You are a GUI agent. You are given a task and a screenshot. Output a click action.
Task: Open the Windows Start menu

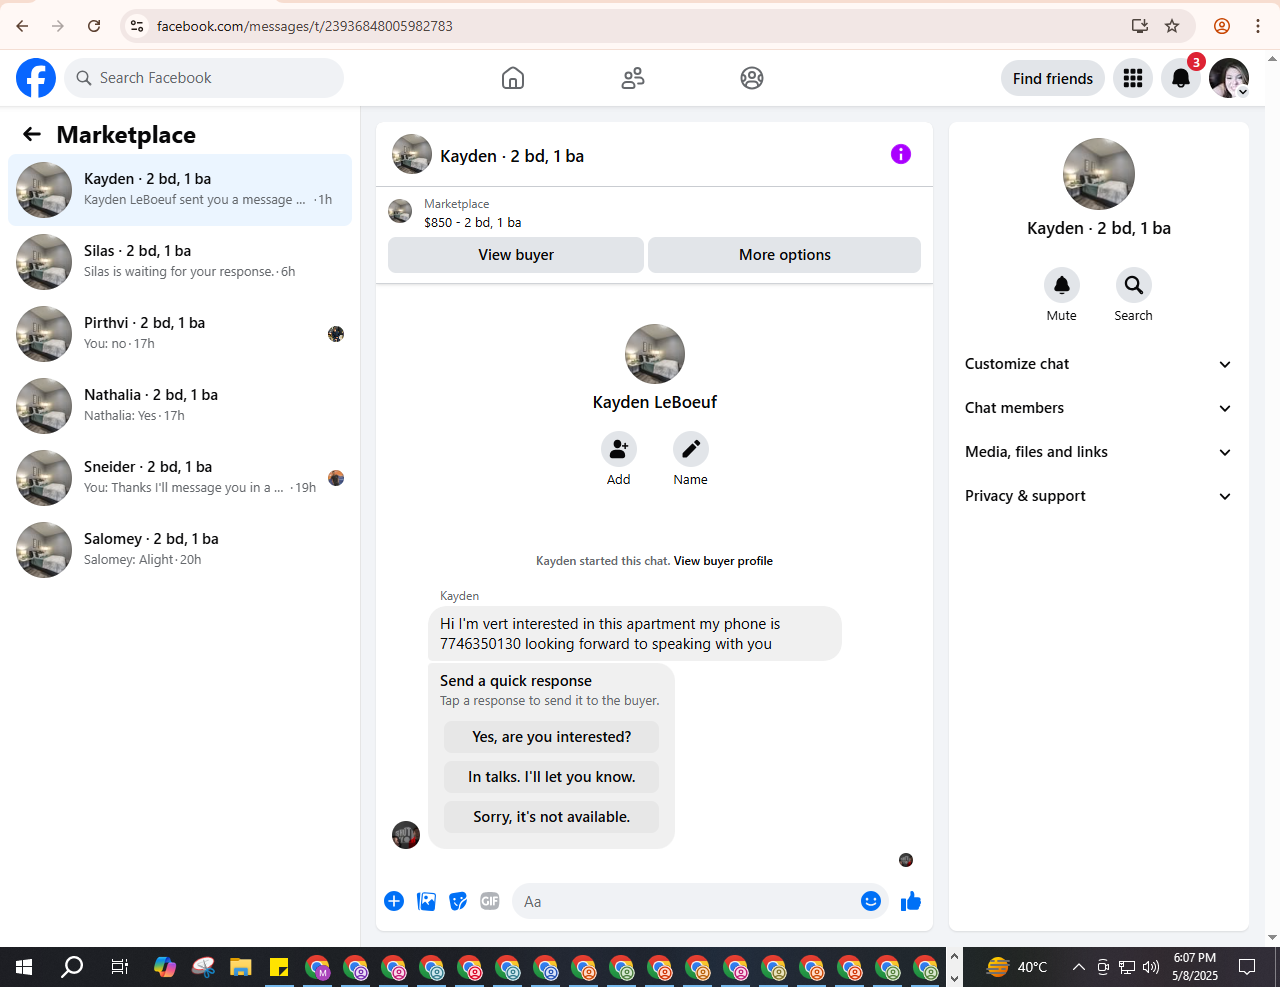[x=24, y=967]
